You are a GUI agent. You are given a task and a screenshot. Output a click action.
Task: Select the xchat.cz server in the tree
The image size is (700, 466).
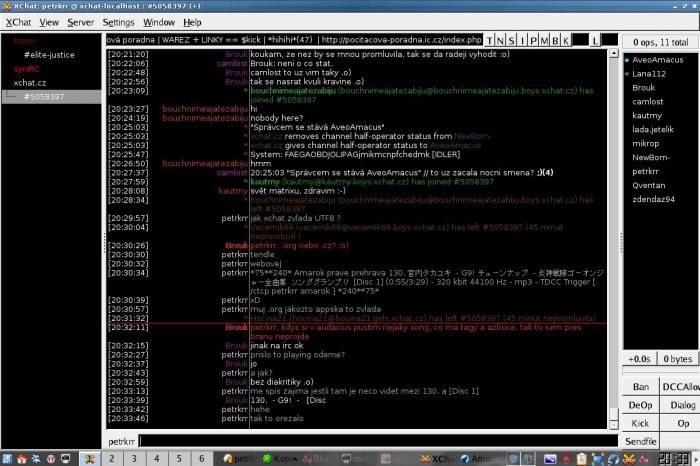[29, 83]
